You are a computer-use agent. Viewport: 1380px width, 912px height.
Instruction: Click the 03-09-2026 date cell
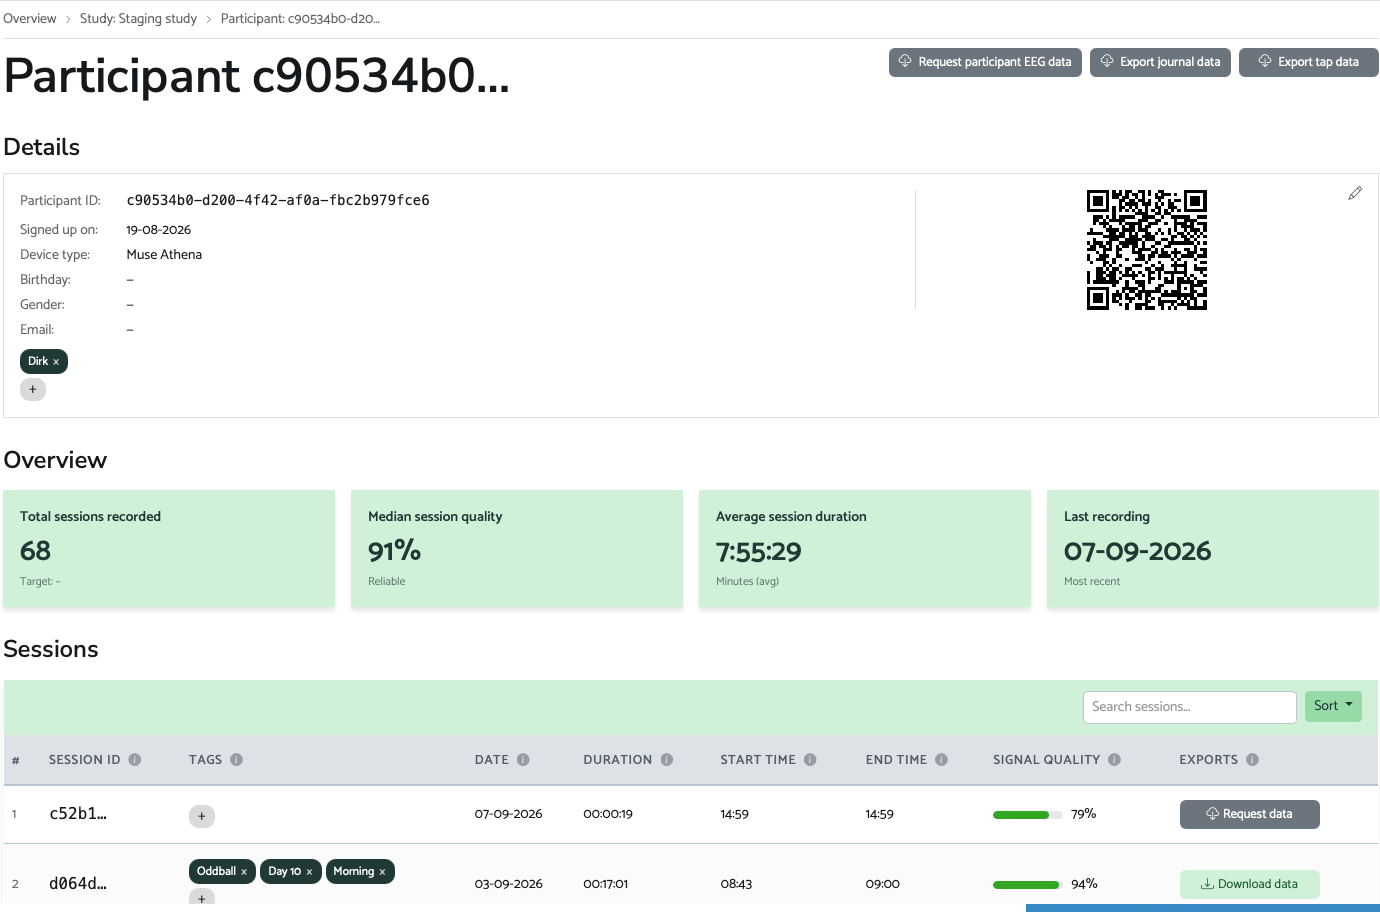508,884
